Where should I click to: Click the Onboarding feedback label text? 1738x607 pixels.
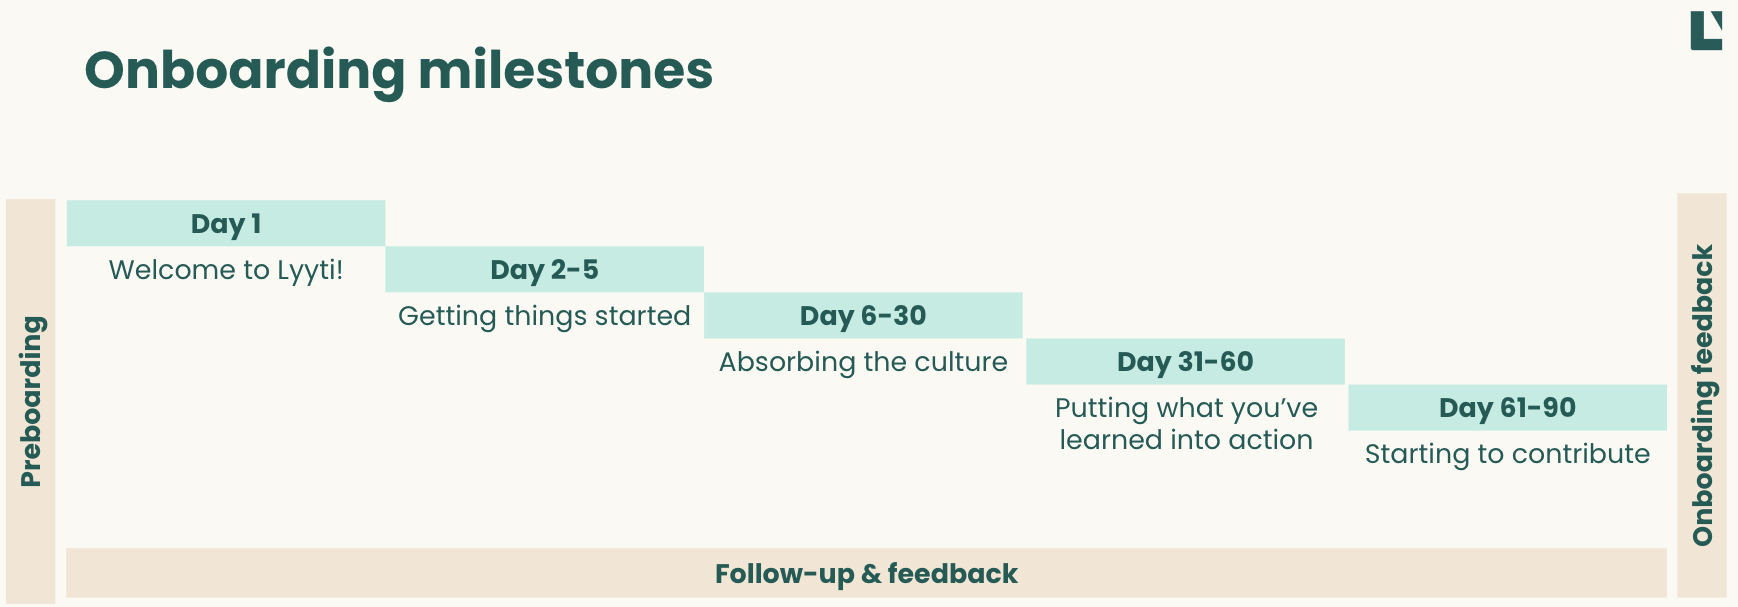(1702, 395)
